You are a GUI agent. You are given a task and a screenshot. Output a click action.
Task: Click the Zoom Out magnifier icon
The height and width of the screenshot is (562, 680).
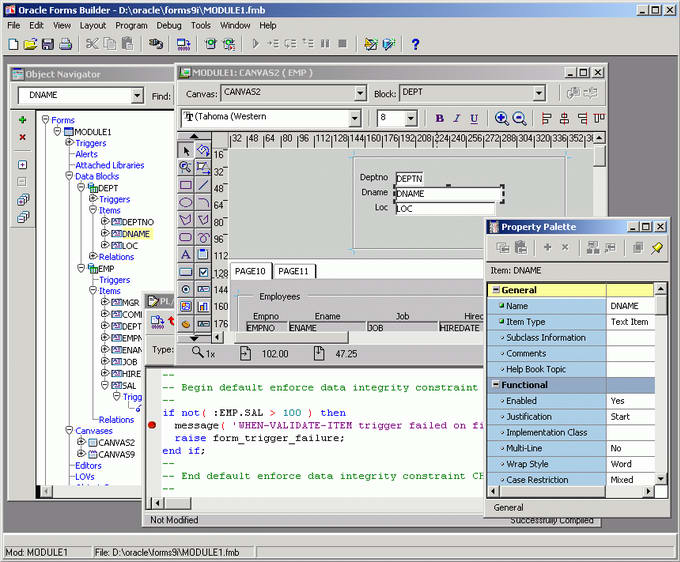(x=519, y=118)
